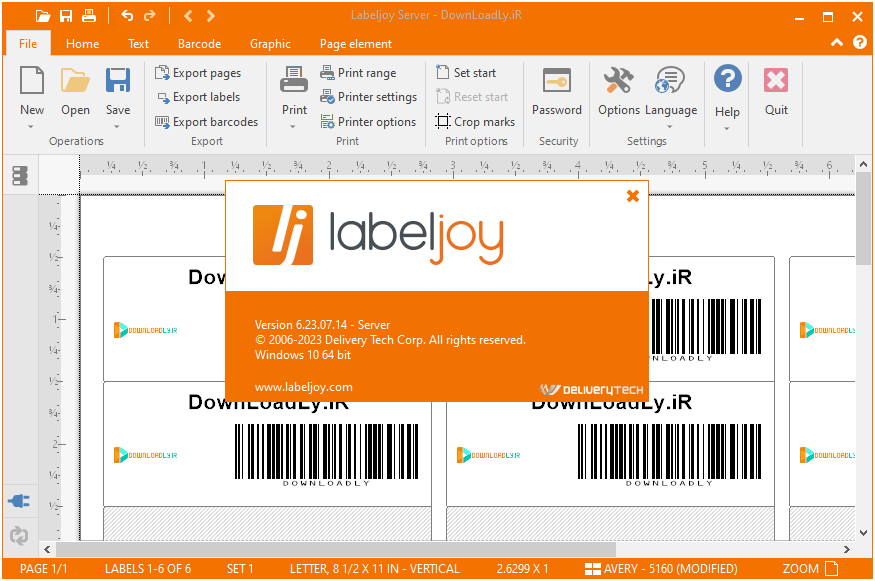This screenshot has height=581, width=875.
Task: Click Export pages
Action: point(198,73)
